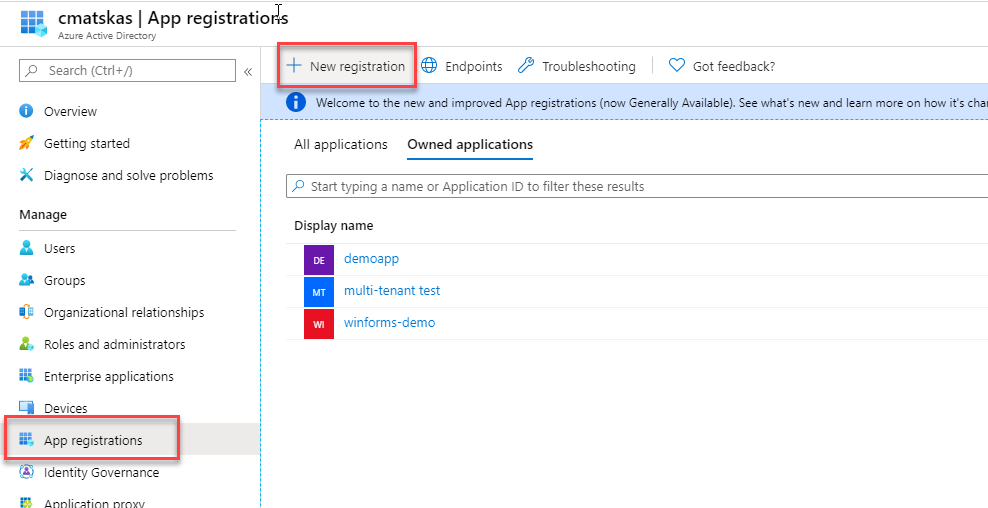Image resolution: width=988 pixels, height=508 pixels.
Task: Click the Getting started rocket icon
Action: click(26, 144)
